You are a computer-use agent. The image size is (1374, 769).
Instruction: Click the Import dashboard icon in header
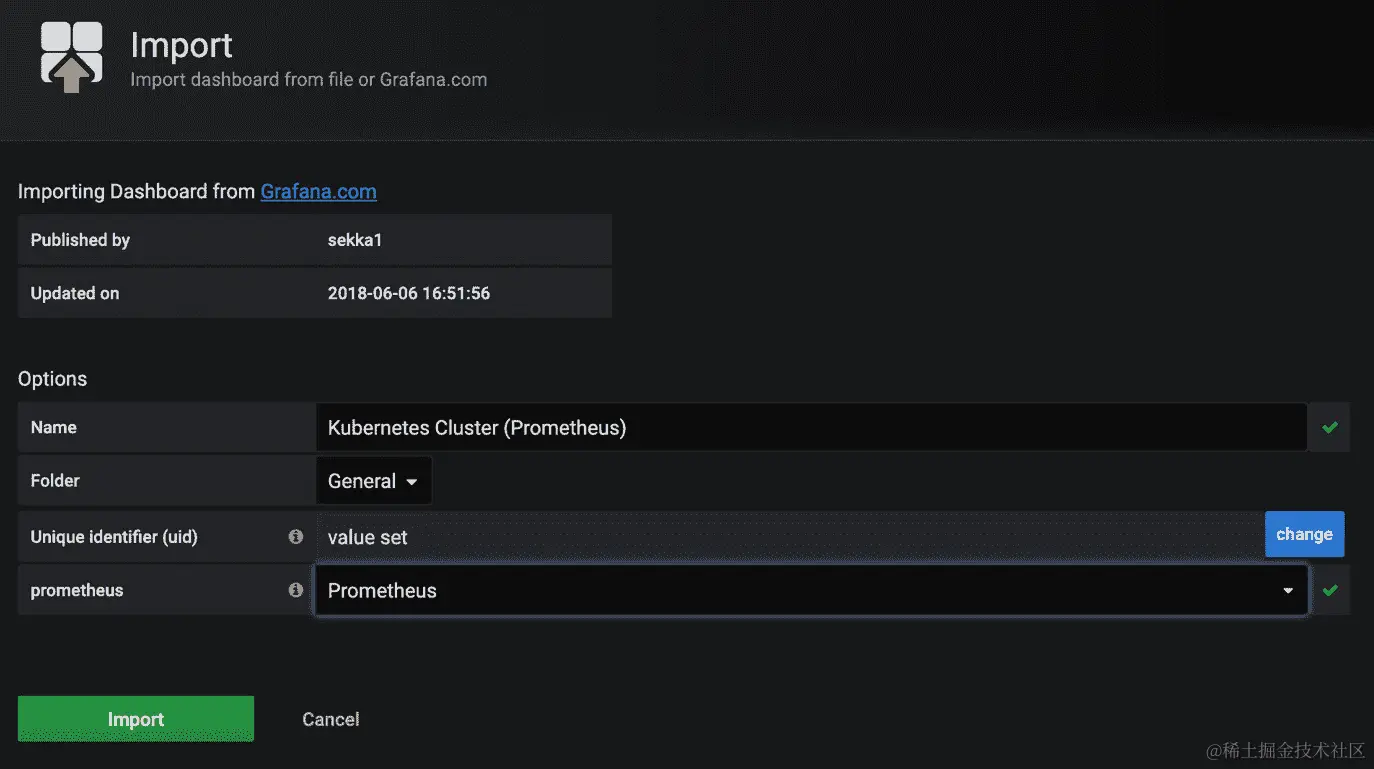[71, 58]
